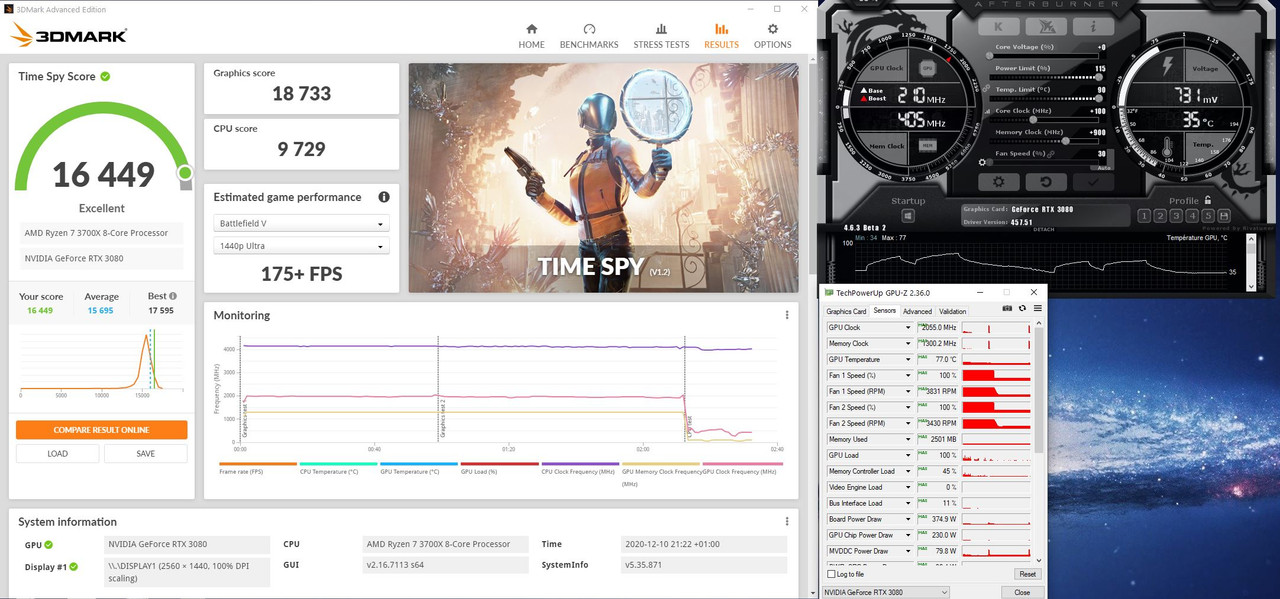1280x599 pixels.
Task: Go to the BENCHMARKS section in 3DMark
Action: pyautogui.click(x=589, y=36)
